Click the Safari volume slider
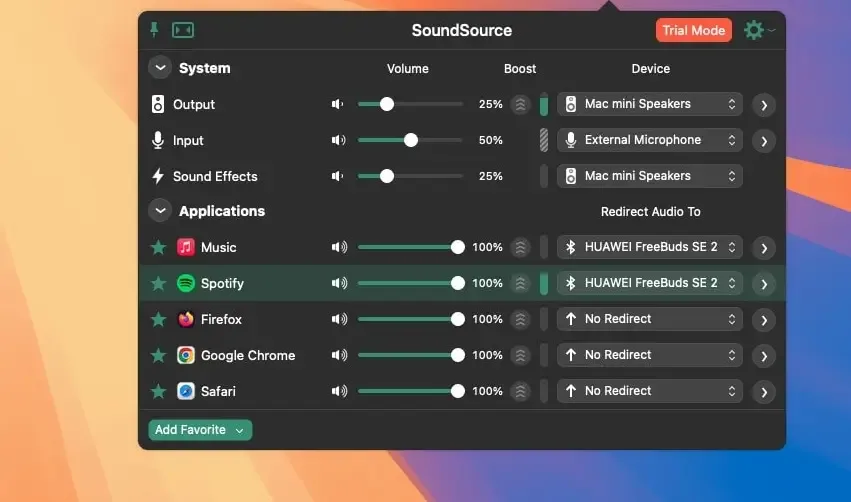 (411, 391)
